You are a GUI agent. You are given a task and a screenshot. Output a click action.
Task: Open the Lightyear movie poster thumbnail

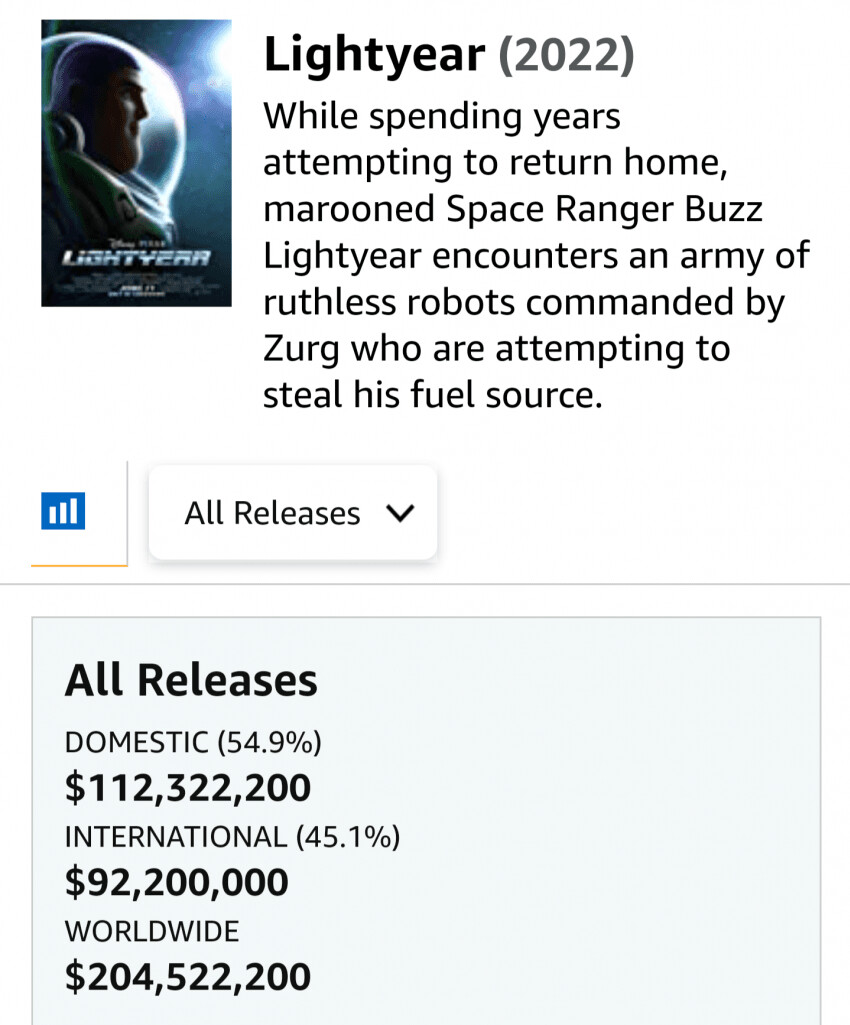coord(136,162)
